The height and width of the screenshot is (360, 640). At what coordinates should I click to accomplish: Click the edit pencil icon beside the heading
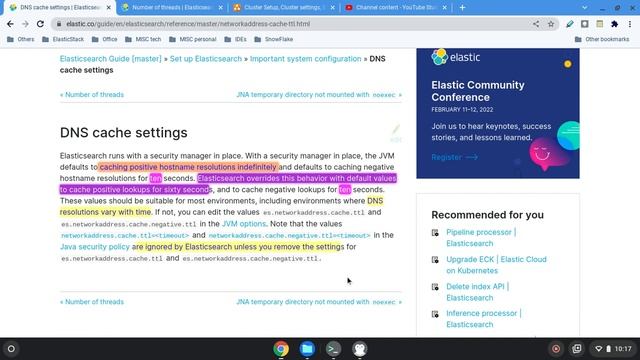(396, 133)
